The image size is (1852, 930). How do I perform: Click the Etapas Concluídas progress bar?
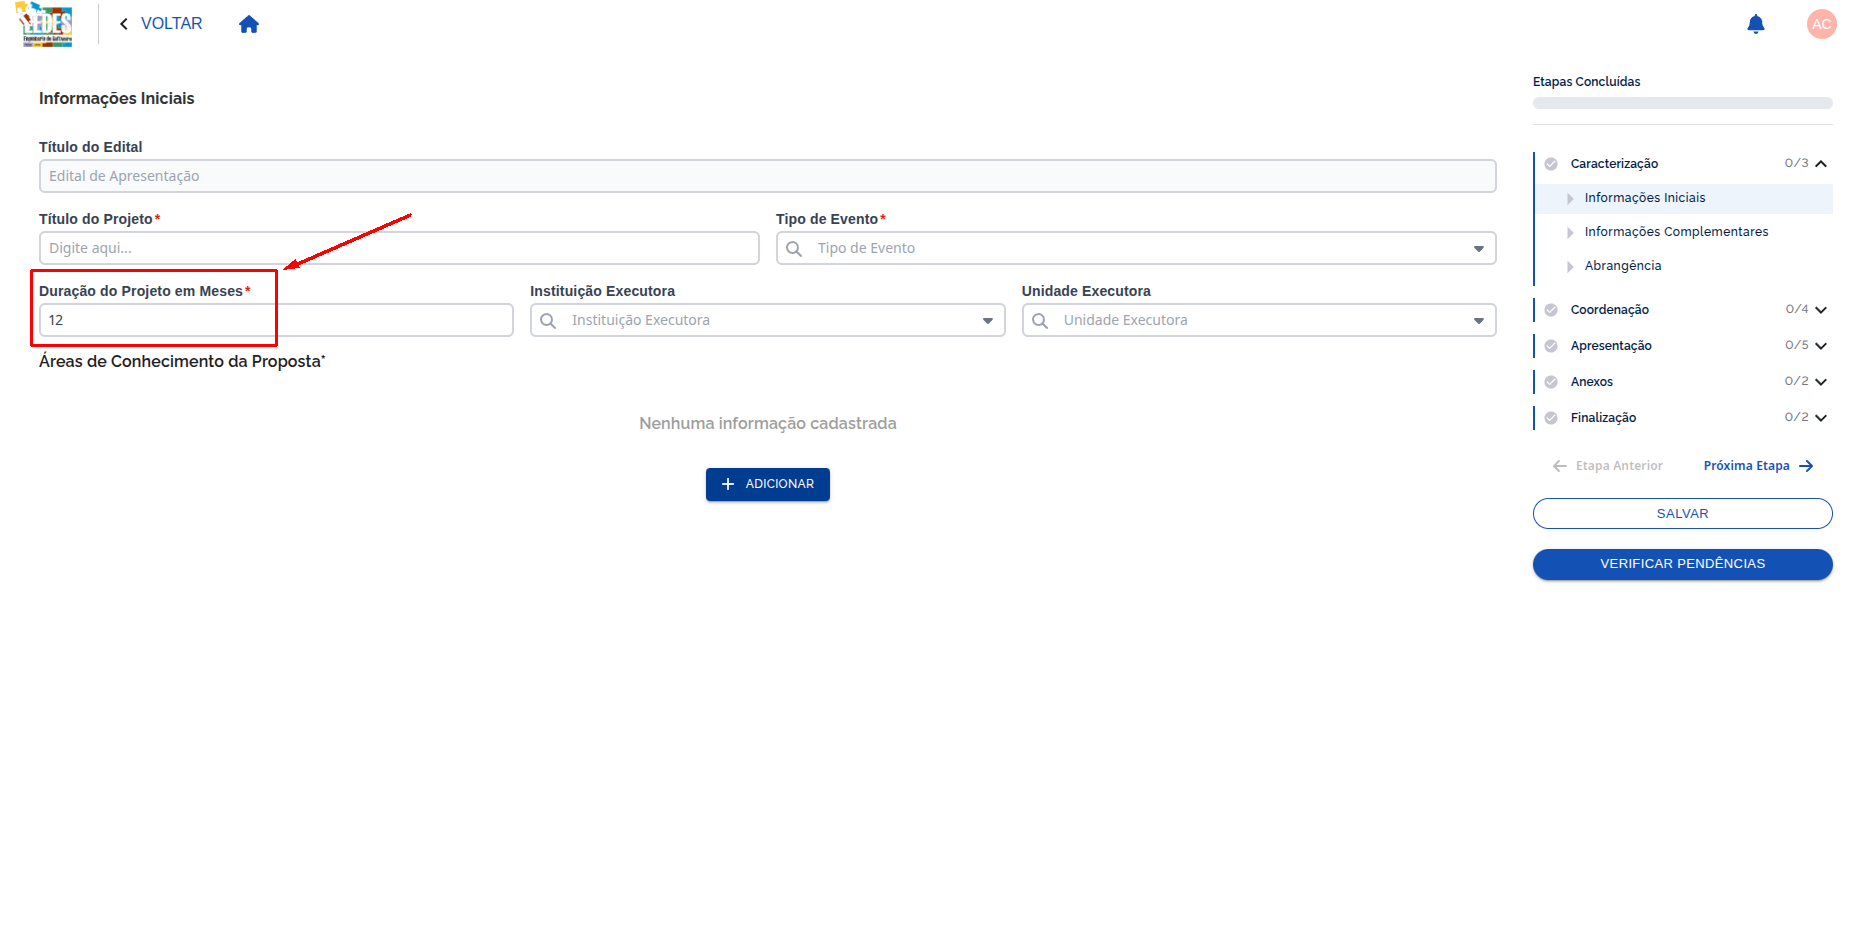click(1682, 103)
